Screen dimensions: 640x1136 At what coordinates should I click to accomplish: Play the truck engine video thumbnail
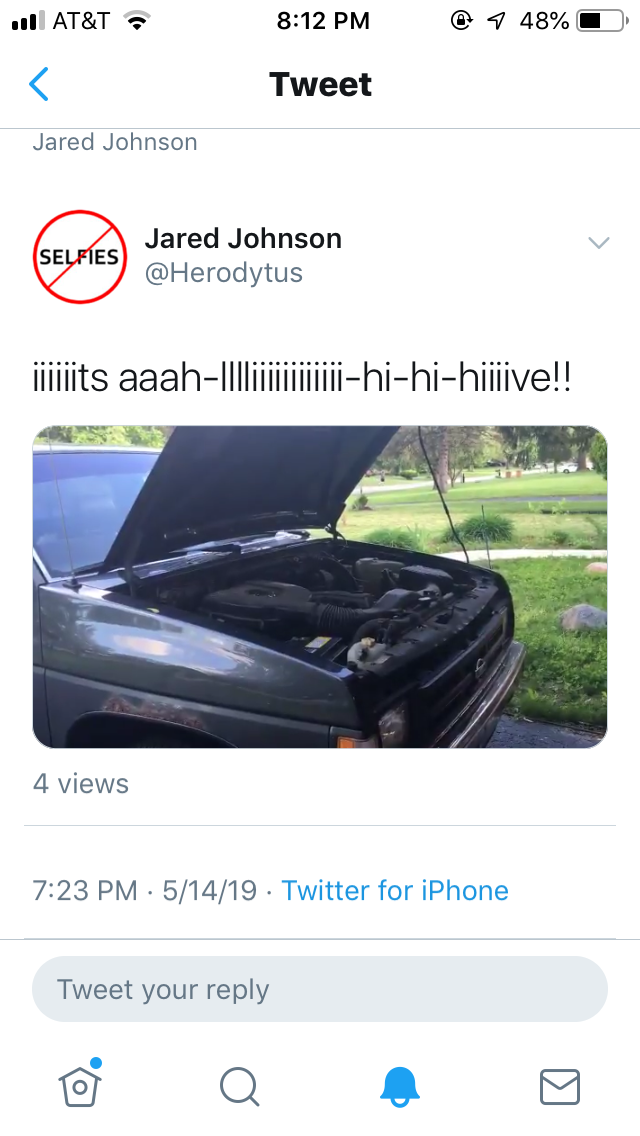coord(320,587)
